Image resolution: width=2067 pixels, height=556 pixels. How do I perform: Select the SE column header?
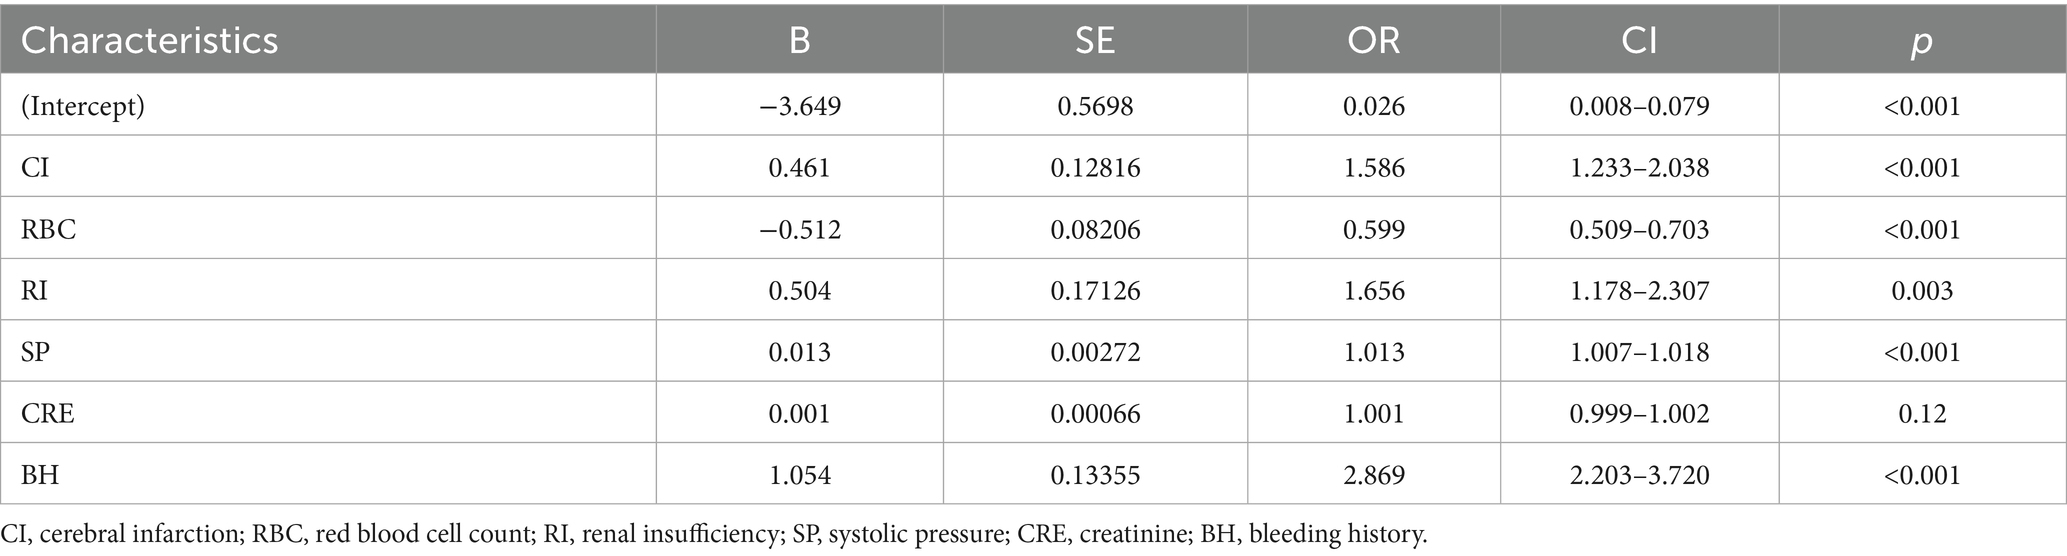[x=1094, y=40]
